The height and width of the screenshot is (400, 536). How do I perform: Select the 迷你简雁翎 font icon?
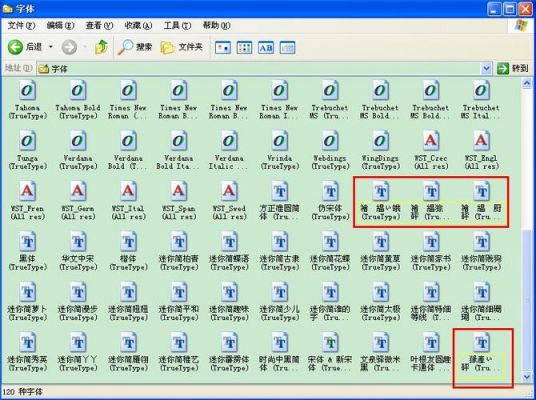(129, 343)
